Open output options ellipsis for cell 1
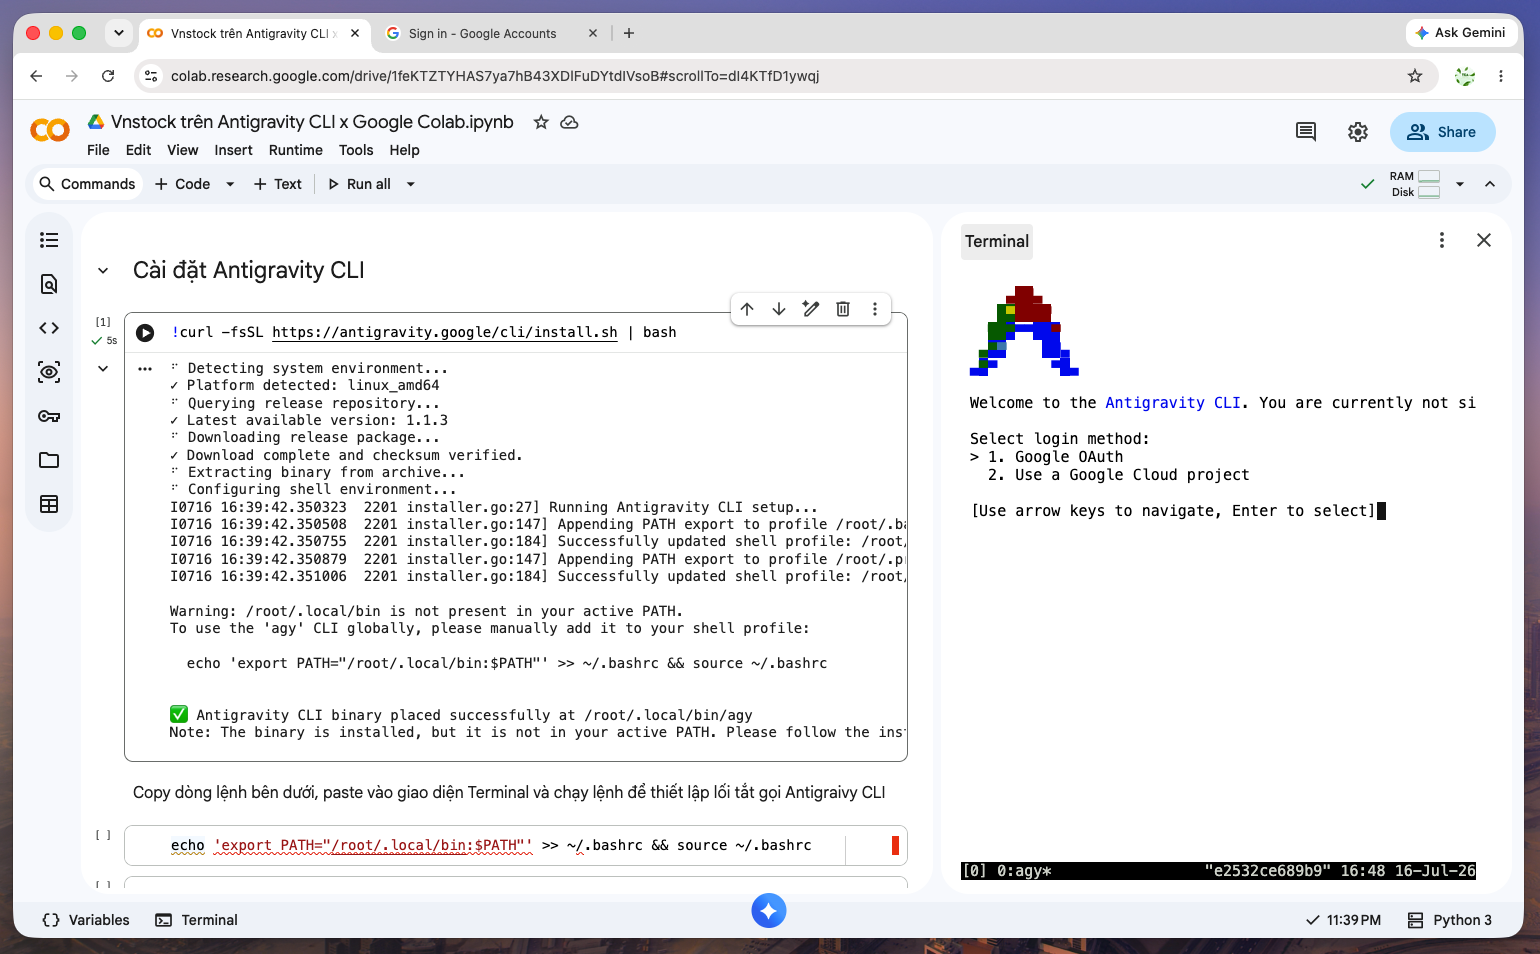This screenshot has width=1540, height=954. (145, 369)
